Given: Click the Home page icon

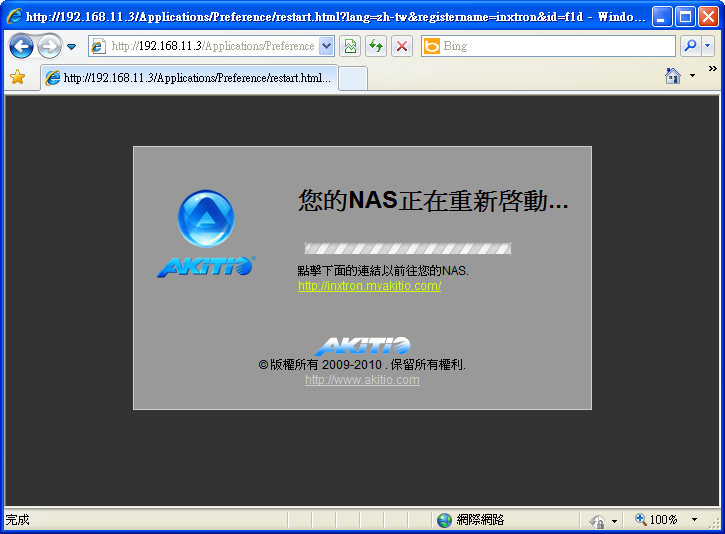Looking at the screenshot, I should pyautogui.click(x=673, y=76).
